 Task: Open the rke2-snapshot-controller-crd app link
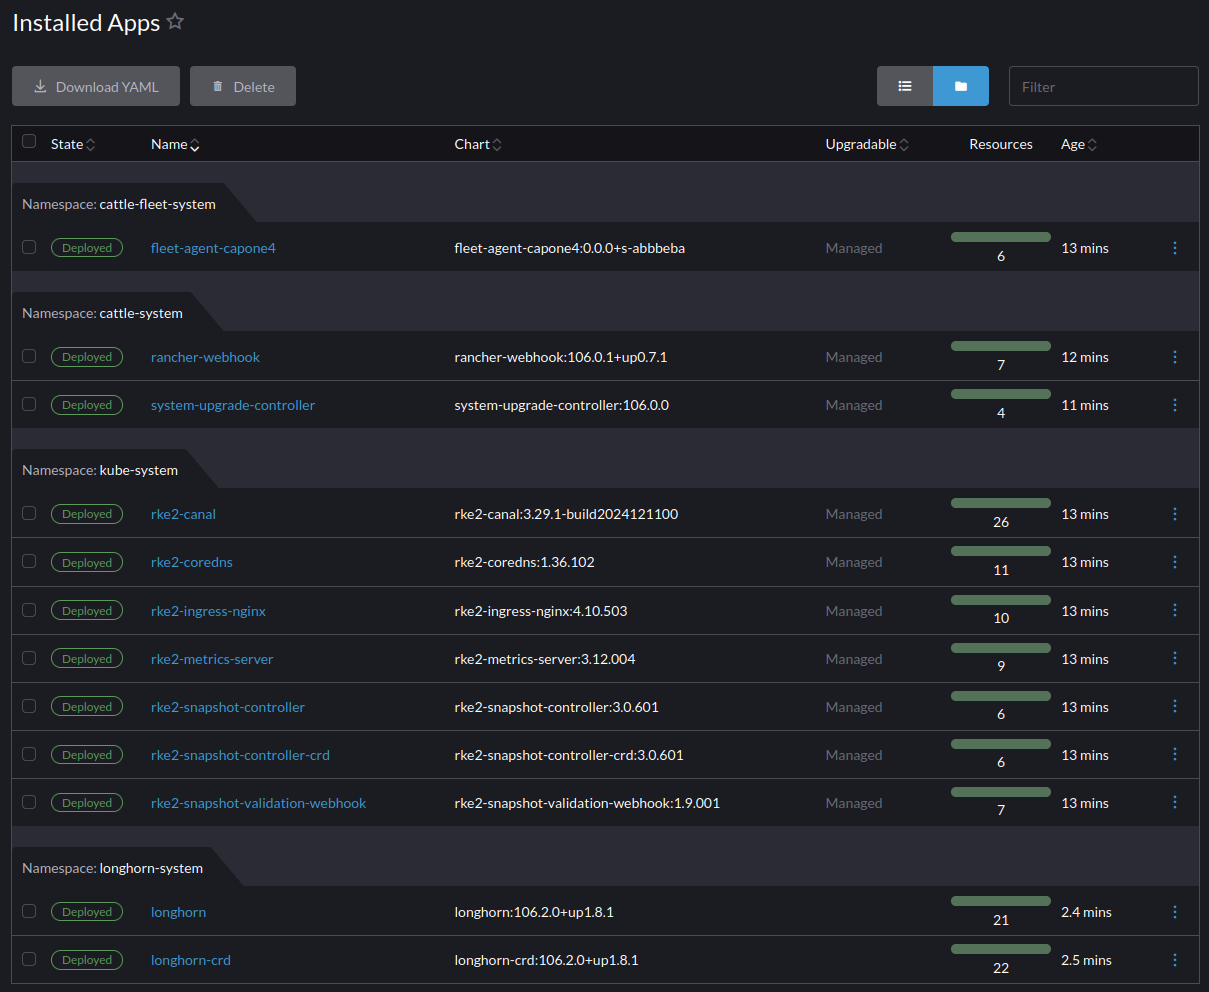240,755
